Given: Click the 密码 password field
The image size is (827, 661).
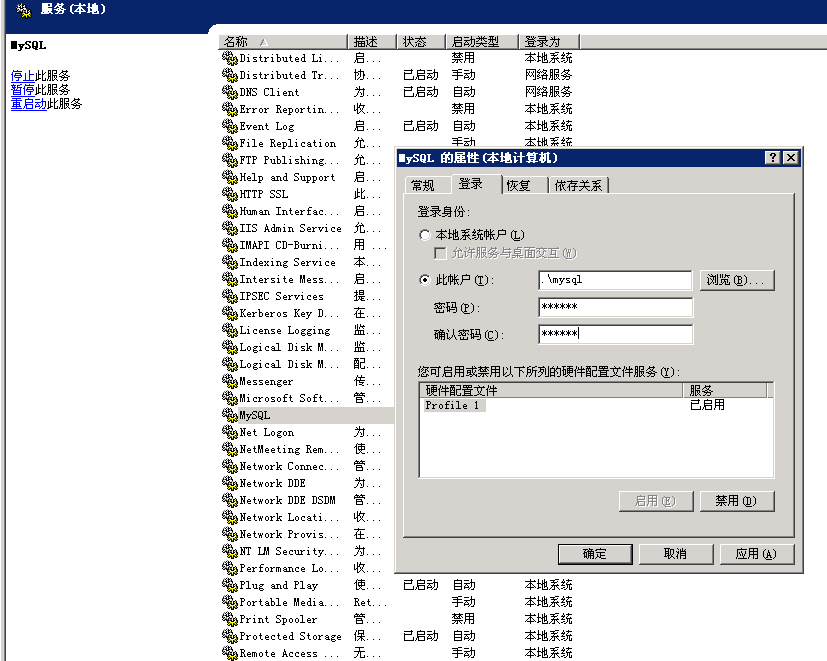Looking at the screenshot, I should (615, 307).
